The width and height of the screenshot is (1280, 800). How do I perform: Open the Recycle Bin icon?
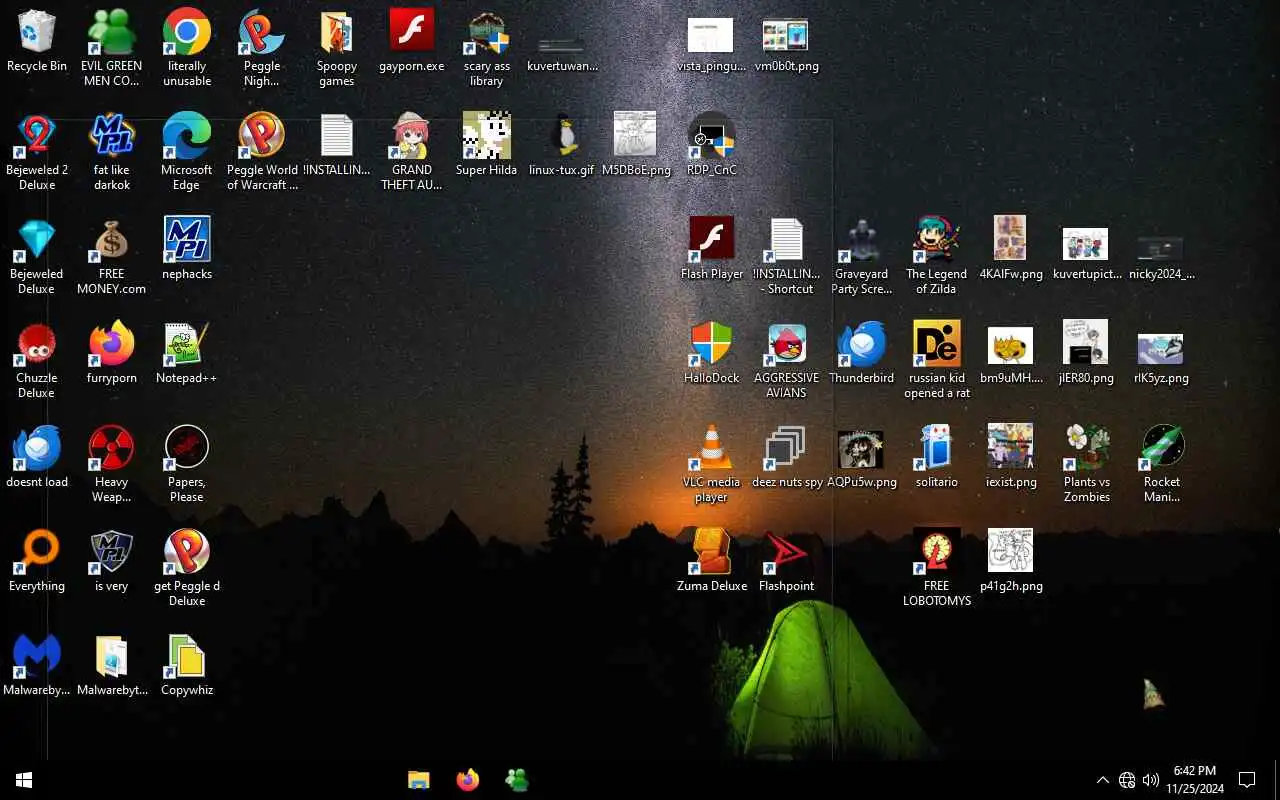37,32
